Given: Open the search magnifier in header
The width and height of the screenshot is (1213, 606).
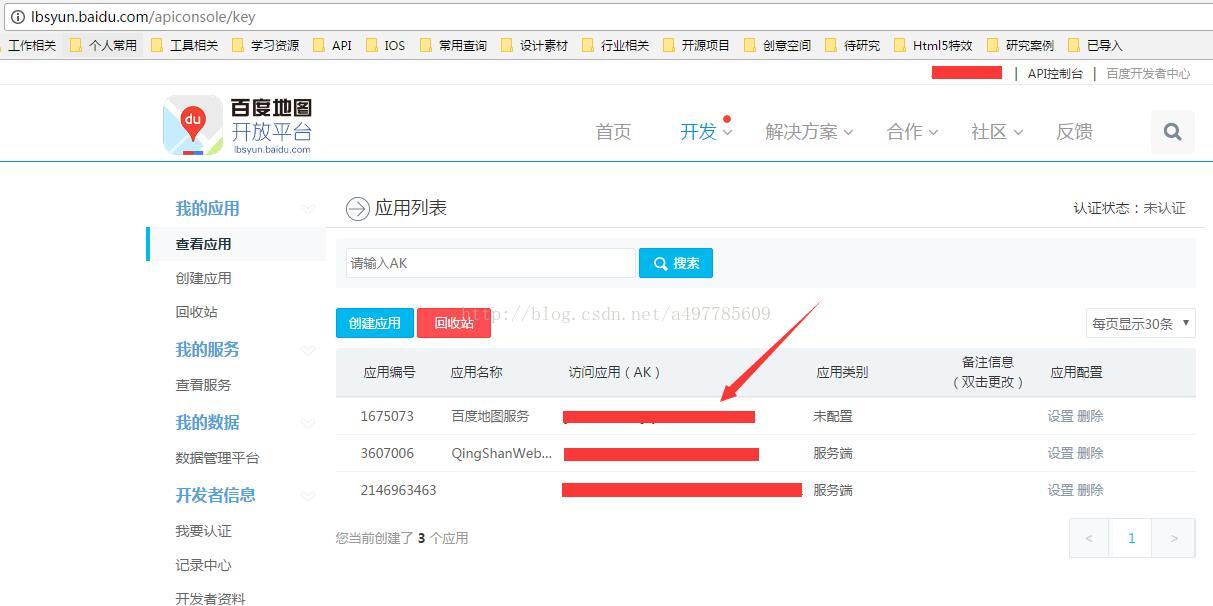Looking at the screenshot, I should (1172, 131).
